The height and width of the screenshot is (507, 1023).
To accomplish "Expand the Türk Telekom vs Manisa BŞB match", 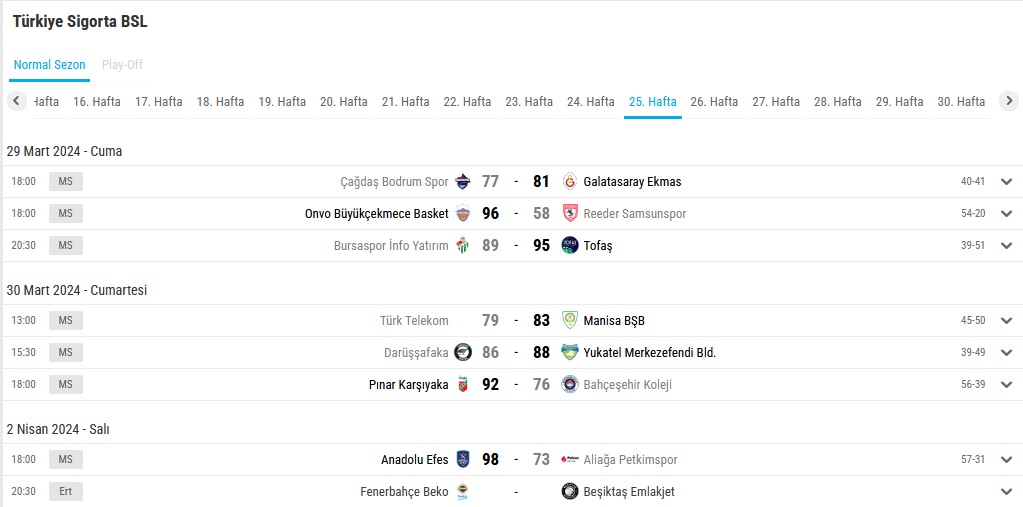I will coord(1006,321).
